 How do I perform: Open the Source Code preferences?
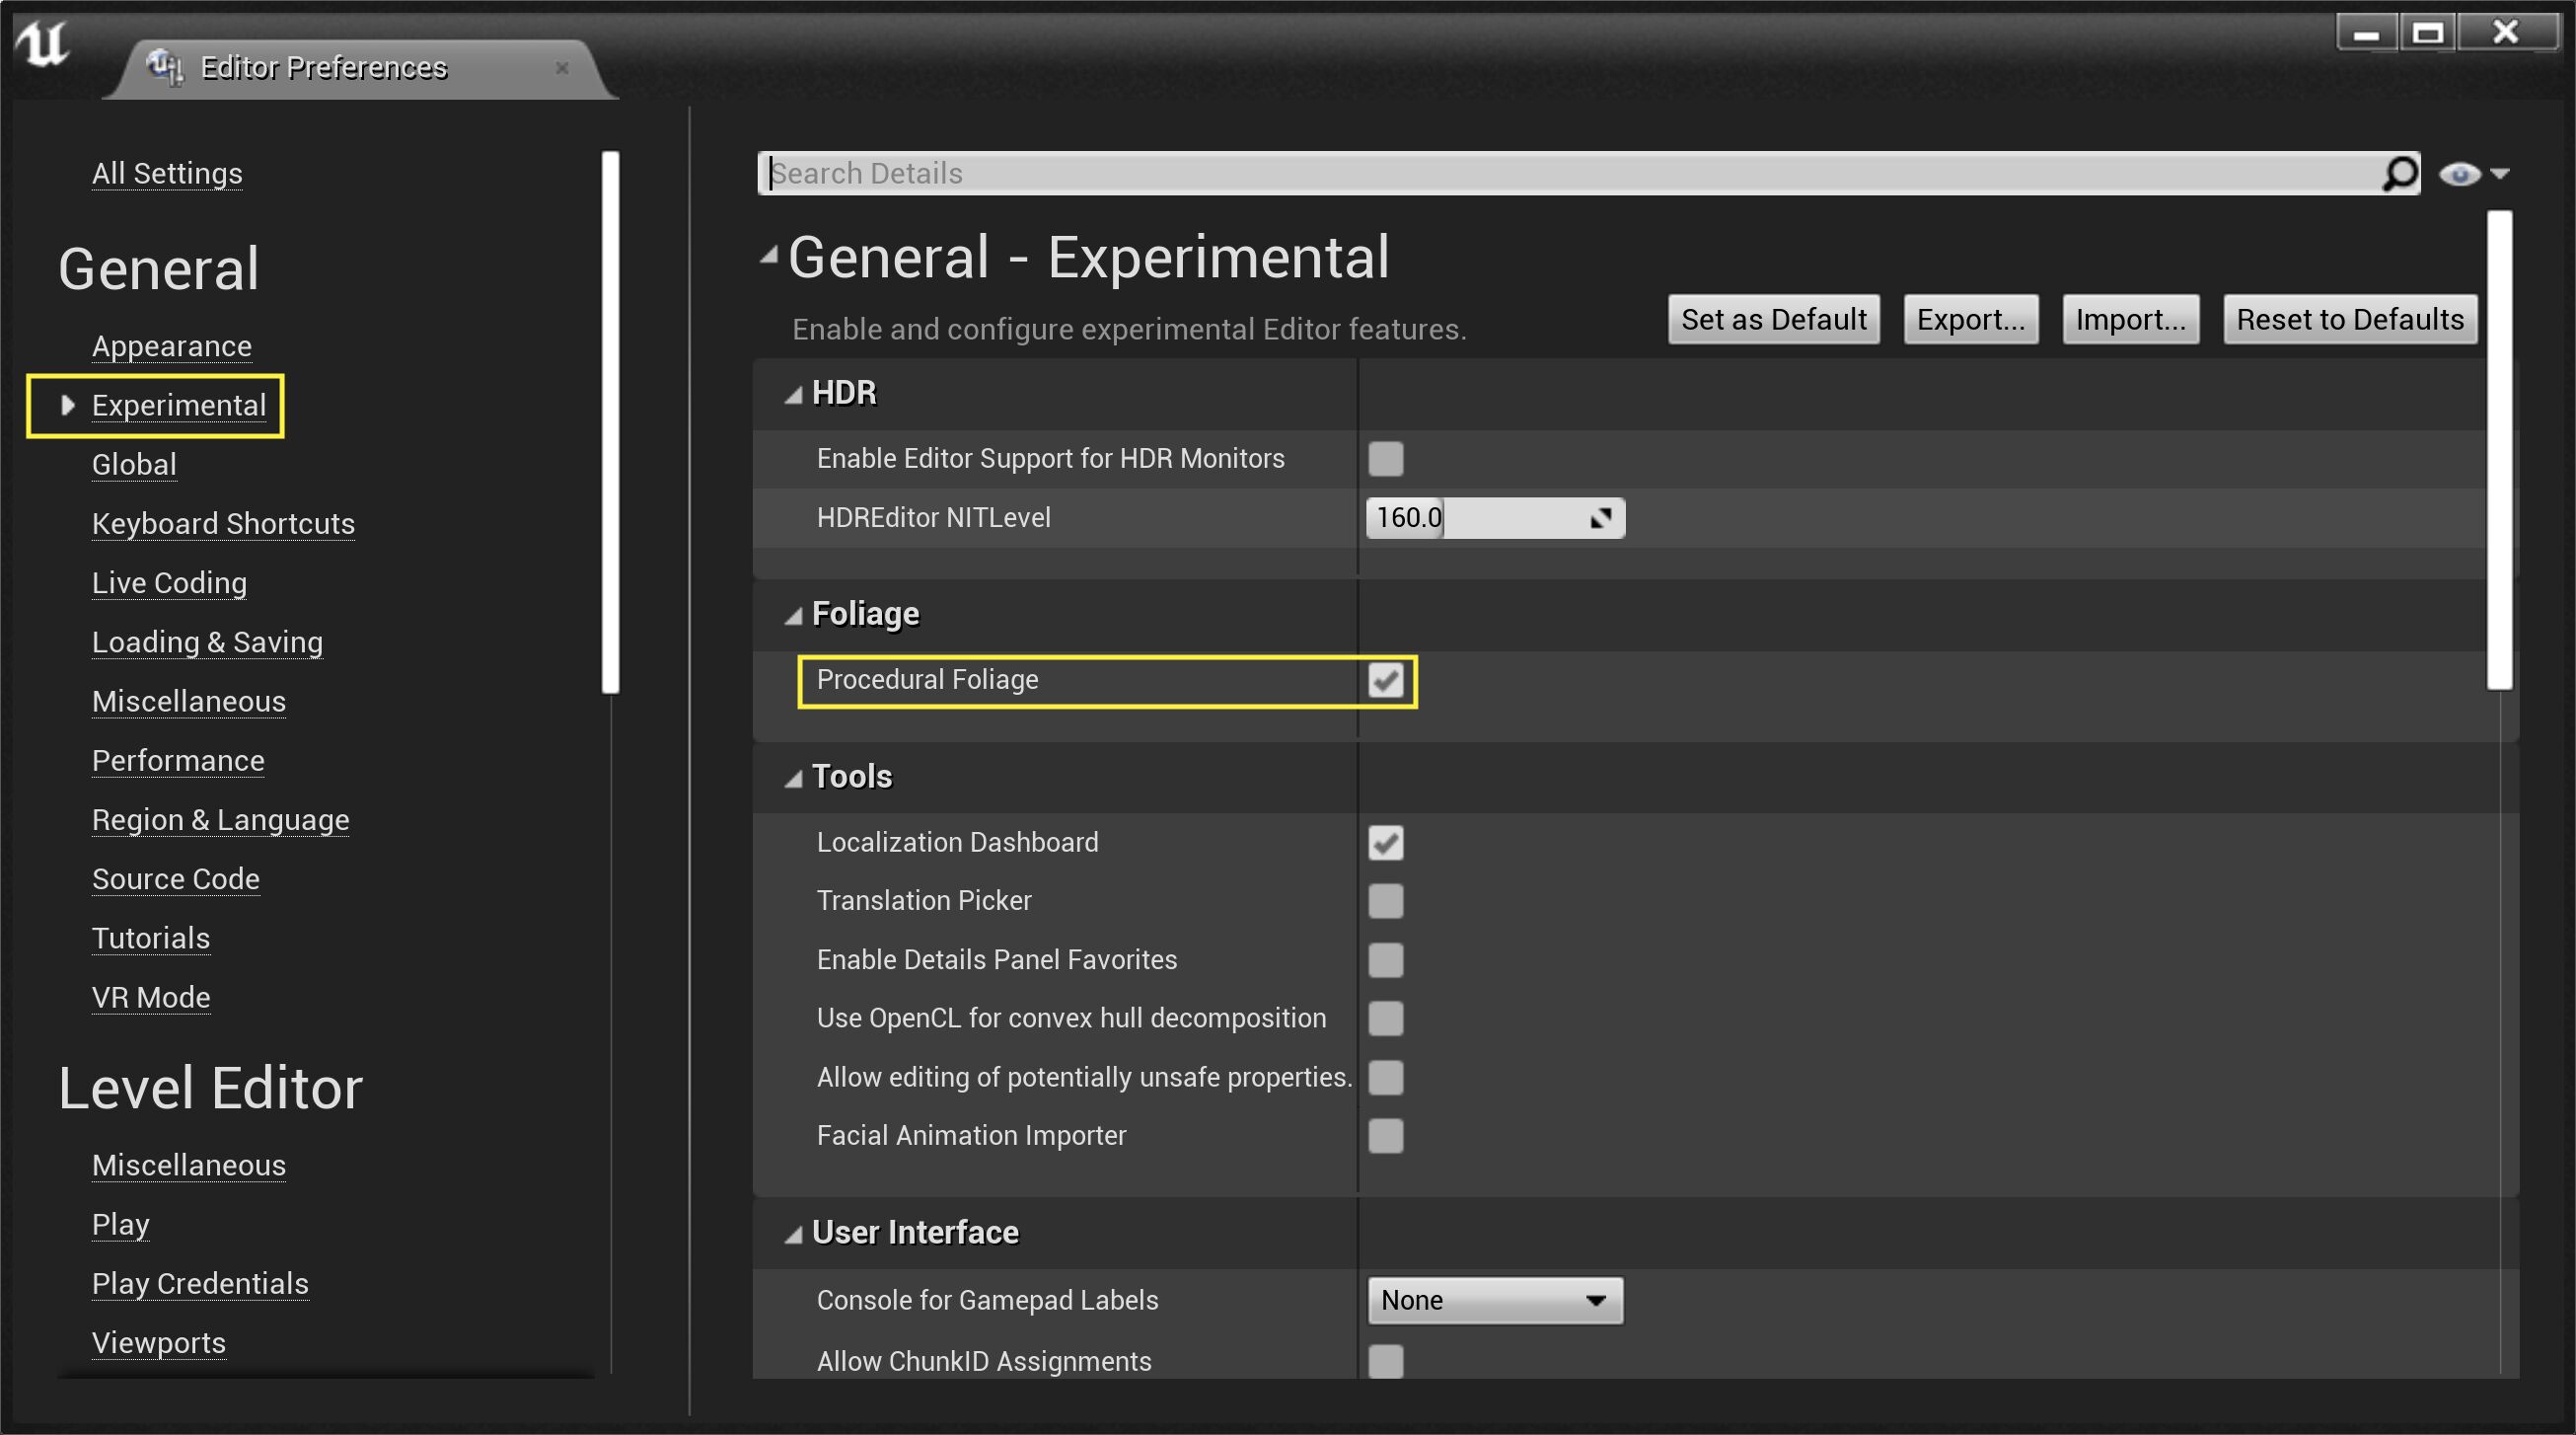(175, 879)
